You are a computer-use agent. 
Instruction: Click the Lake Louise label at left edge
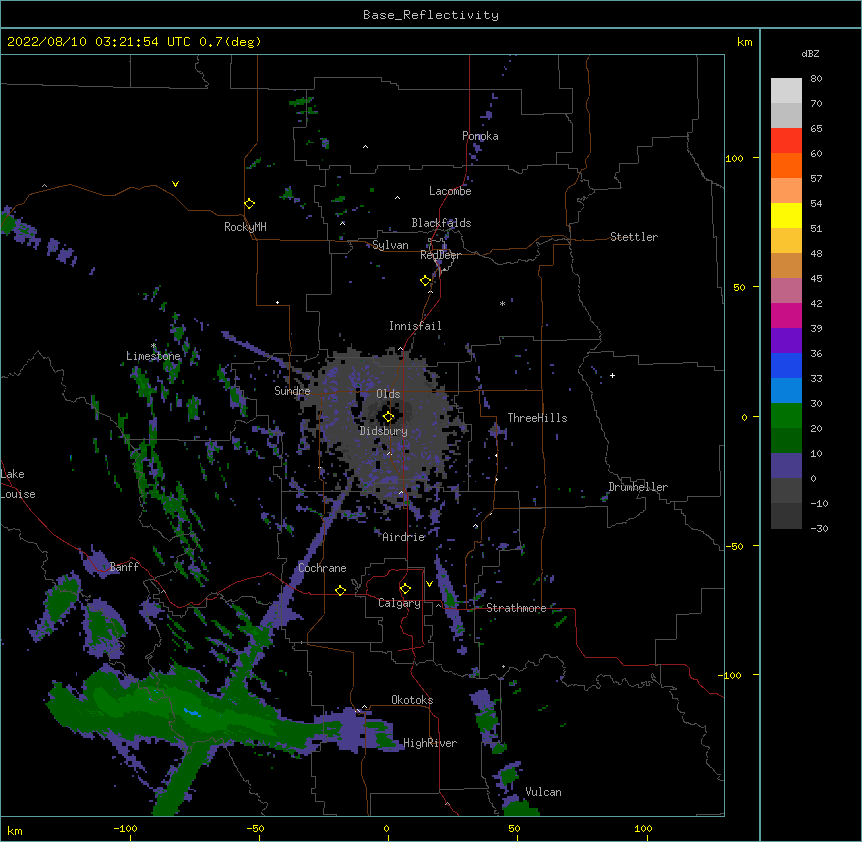point(18,484)
